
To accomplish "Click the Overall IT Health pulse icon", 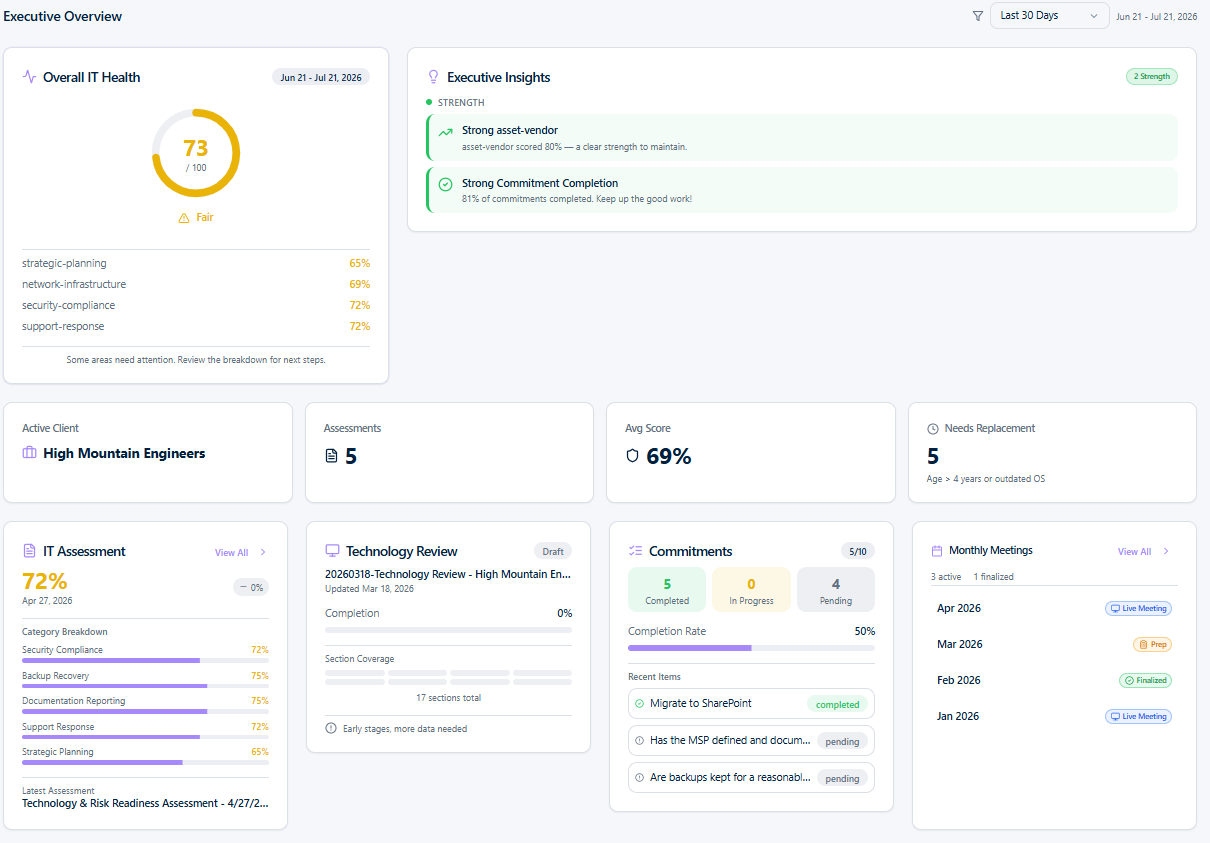I will [x=29, y=77].
